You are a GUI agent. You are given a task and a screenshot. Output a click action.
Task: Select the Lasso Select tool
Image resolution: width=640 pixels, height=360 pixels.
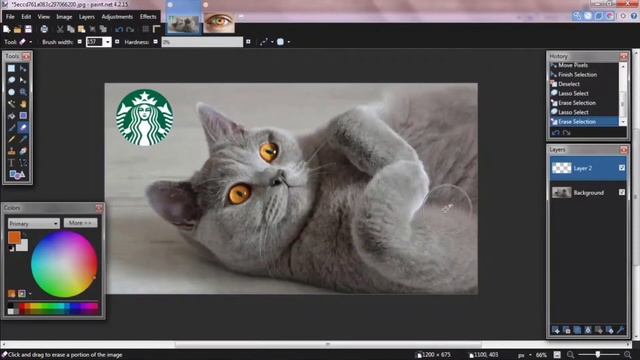tap(11, 80)
